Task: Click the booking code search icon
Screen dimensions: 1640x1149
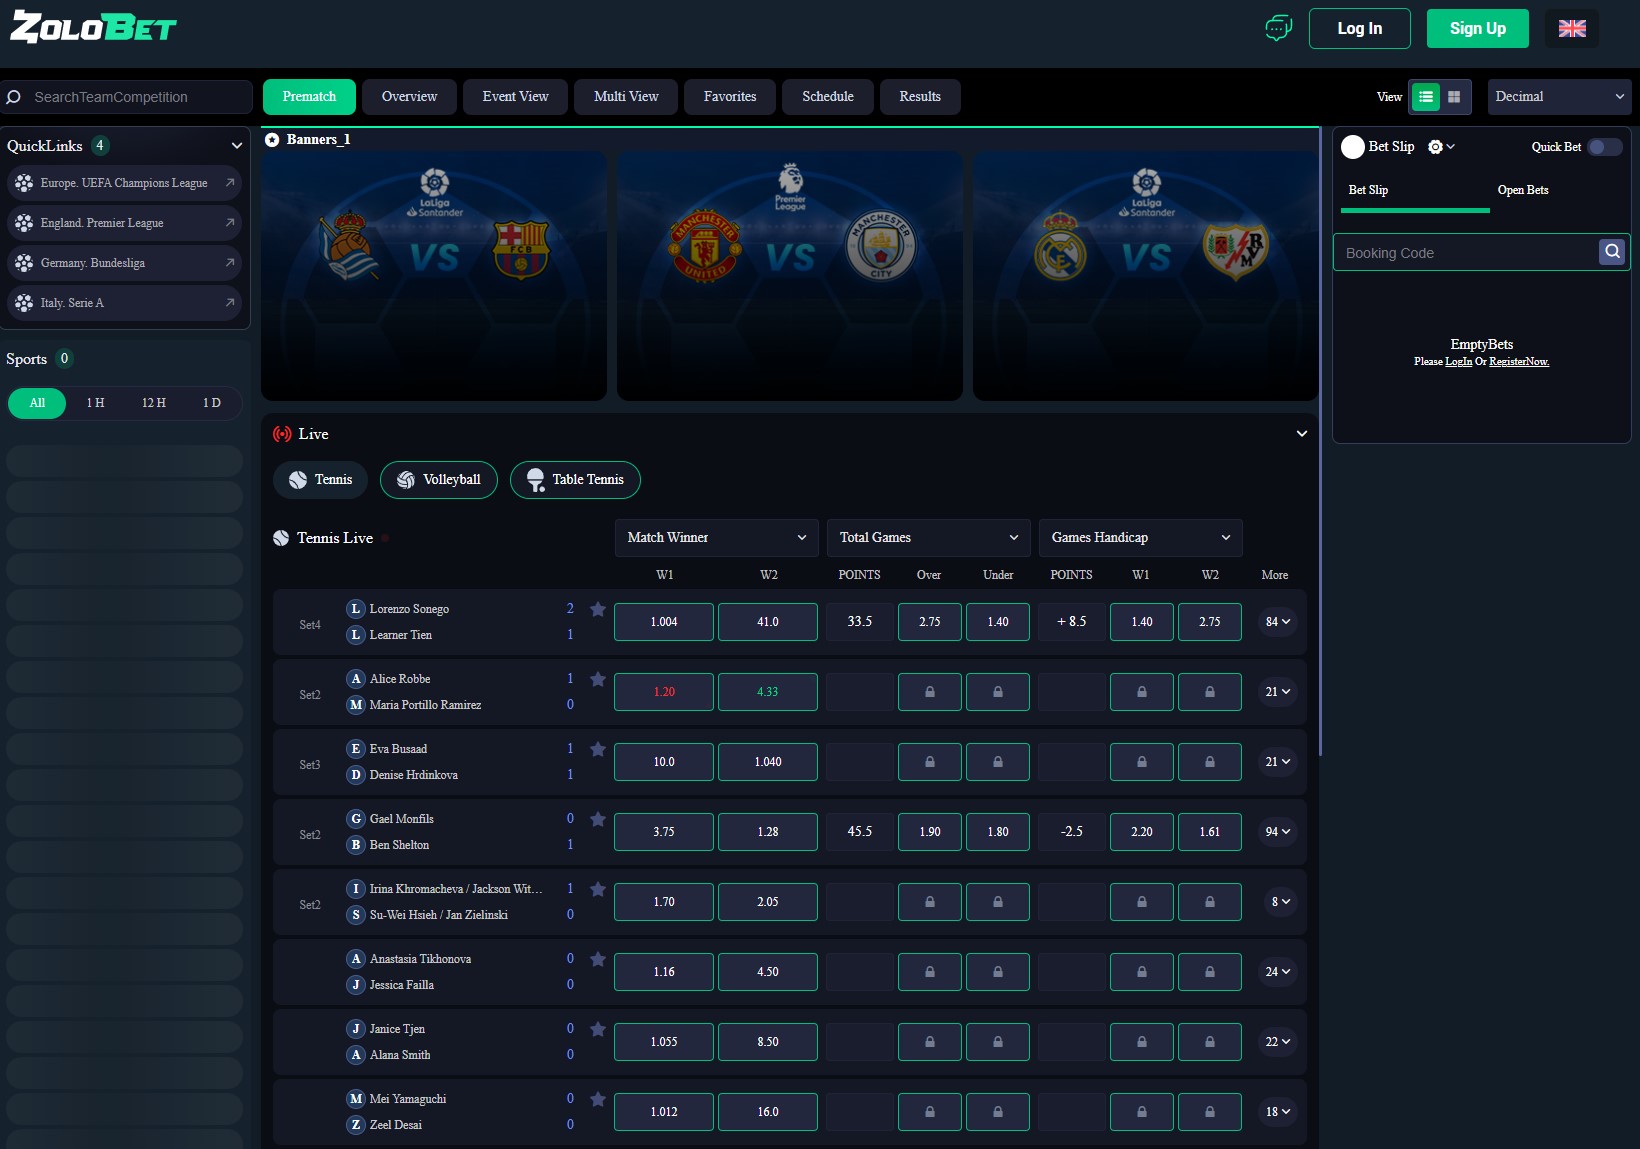Action: [1611, 252]
